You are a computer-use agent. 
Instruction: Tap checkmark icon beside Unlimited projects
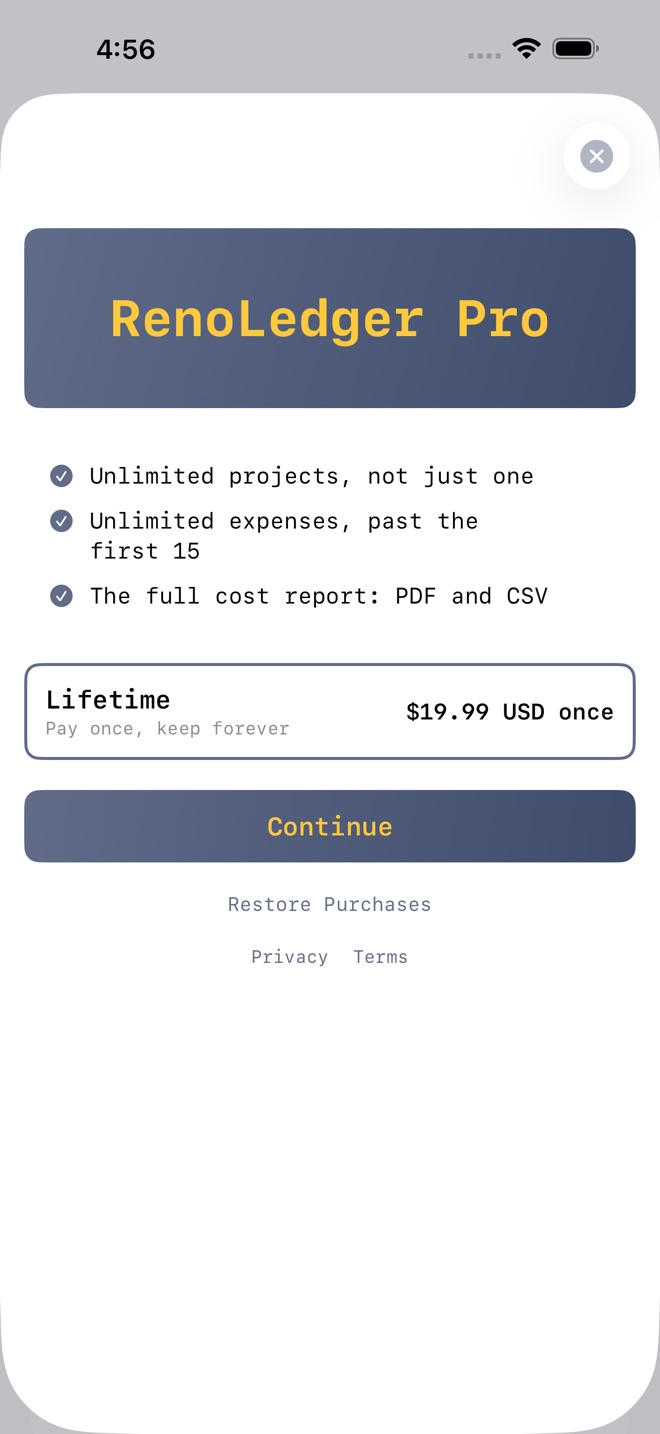tap(61, 476)
